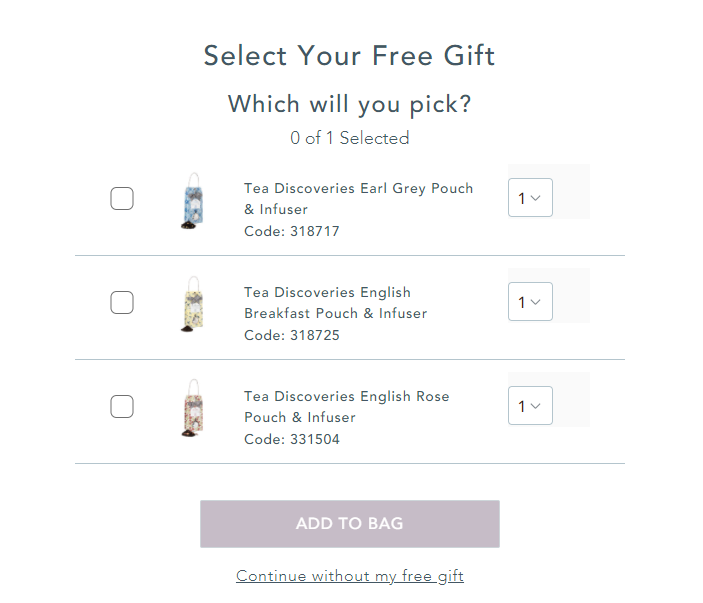This screenshot has width=703, height=603.
Task: Click the yellow English Breakfast pouch image
Action: click(x=193, y=304)
